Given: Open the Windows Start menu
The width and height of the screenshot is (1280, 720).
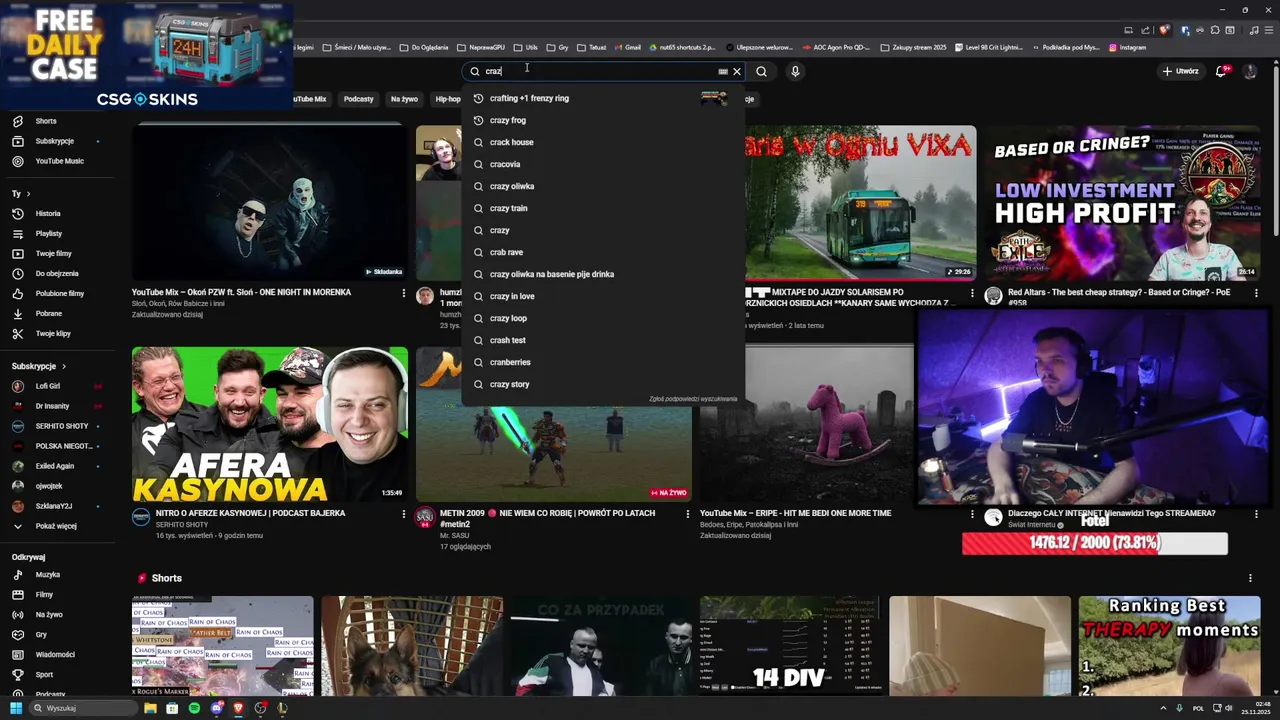Looking at the screenshot, I should 16,708.
